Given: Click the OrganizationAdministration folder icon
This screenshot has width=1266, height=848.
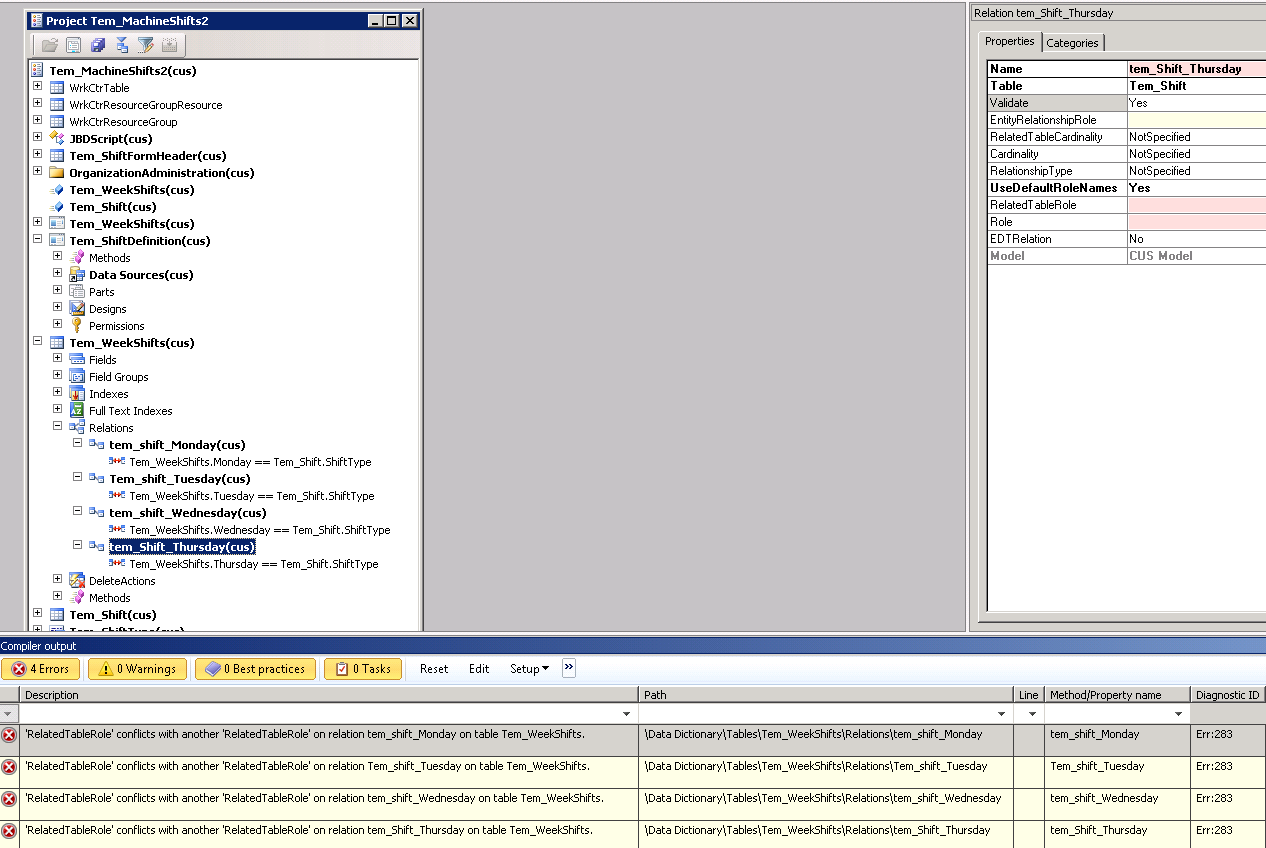Looking at the screenshot, I should coord(57,173).
